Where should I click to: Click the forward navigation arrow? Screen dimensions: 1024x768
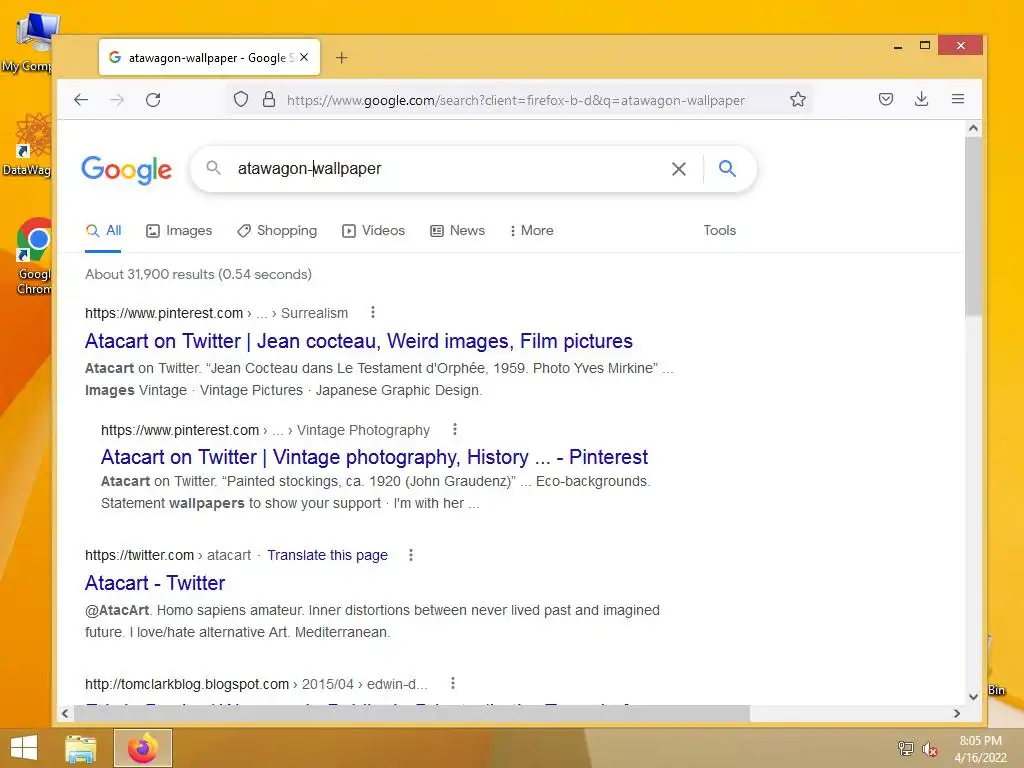tap(117, 100)
